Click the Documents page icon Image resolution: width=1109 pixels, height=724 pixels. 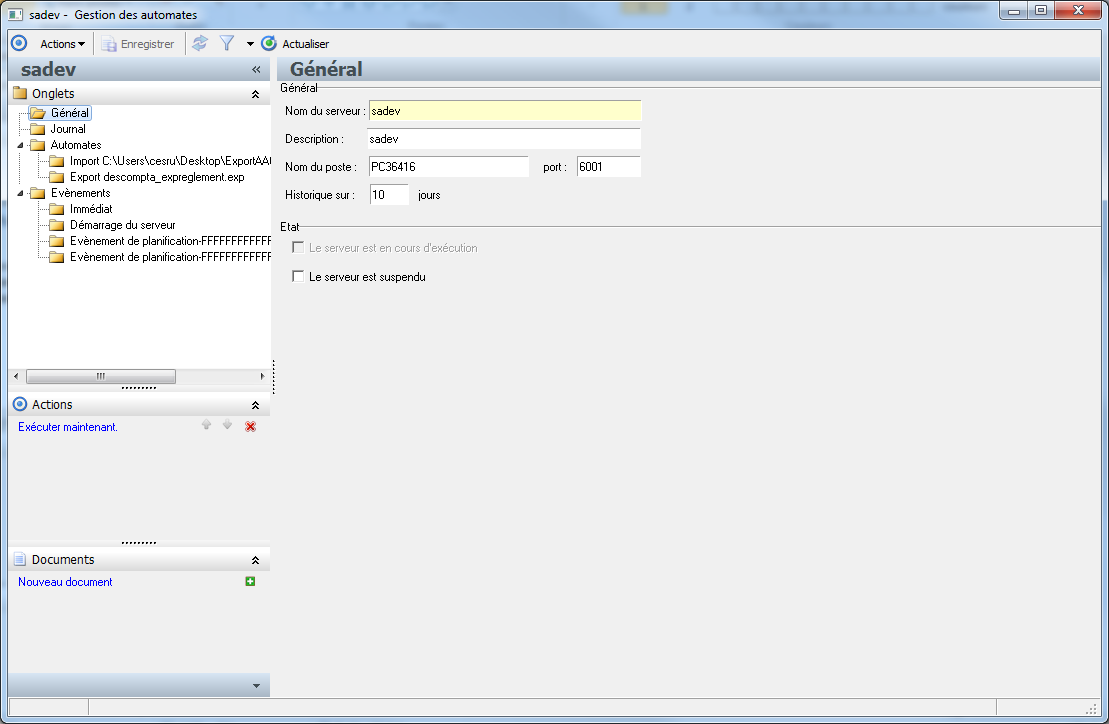[20, 559]
